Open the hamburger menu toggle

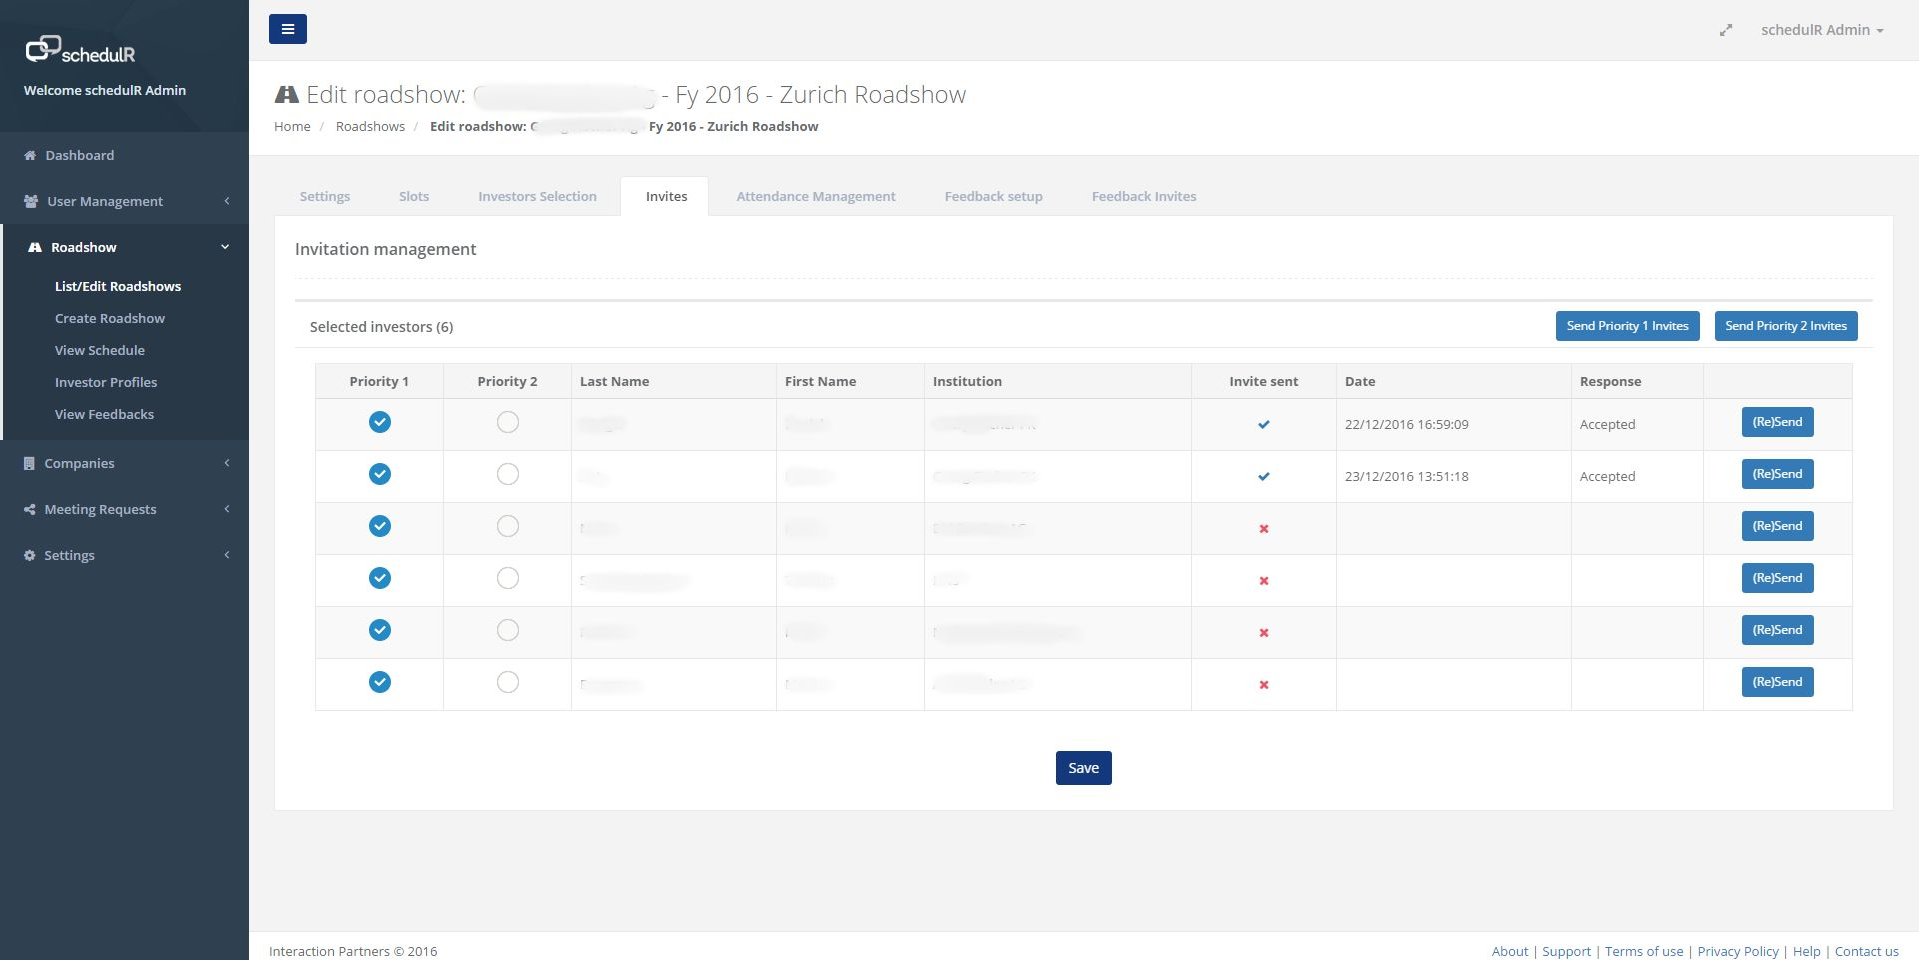(x=288, y=29)
